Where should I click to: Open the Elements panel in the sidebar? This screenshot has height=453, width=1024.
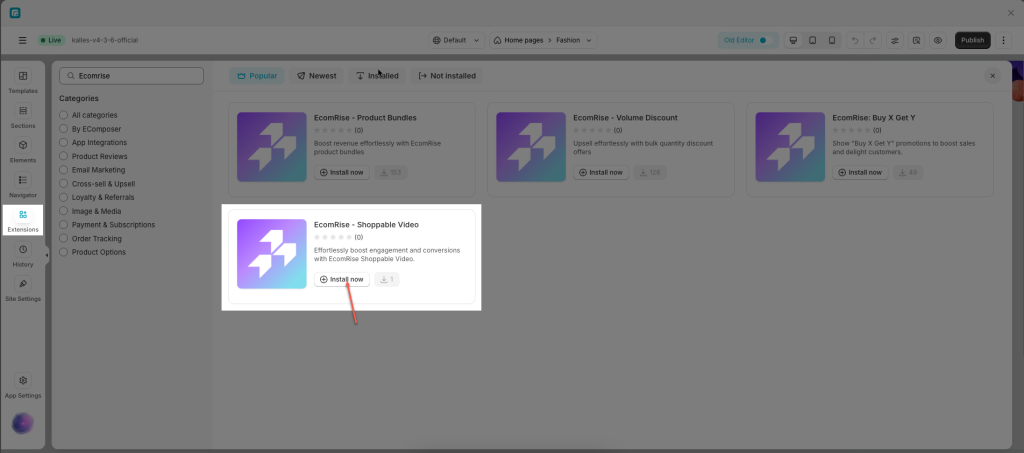tap(23, 151)
